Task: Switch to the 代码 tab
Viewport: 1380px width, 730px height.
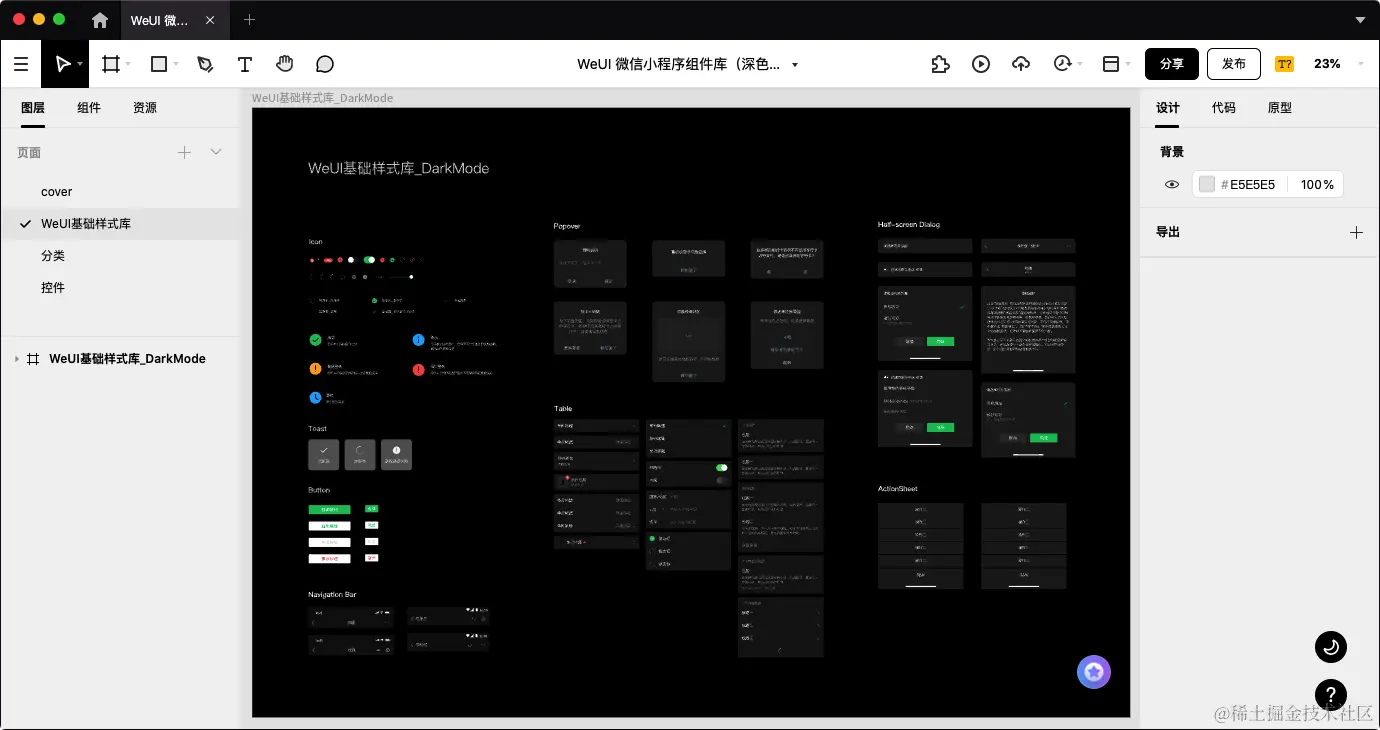Action: pos(1224,107)
